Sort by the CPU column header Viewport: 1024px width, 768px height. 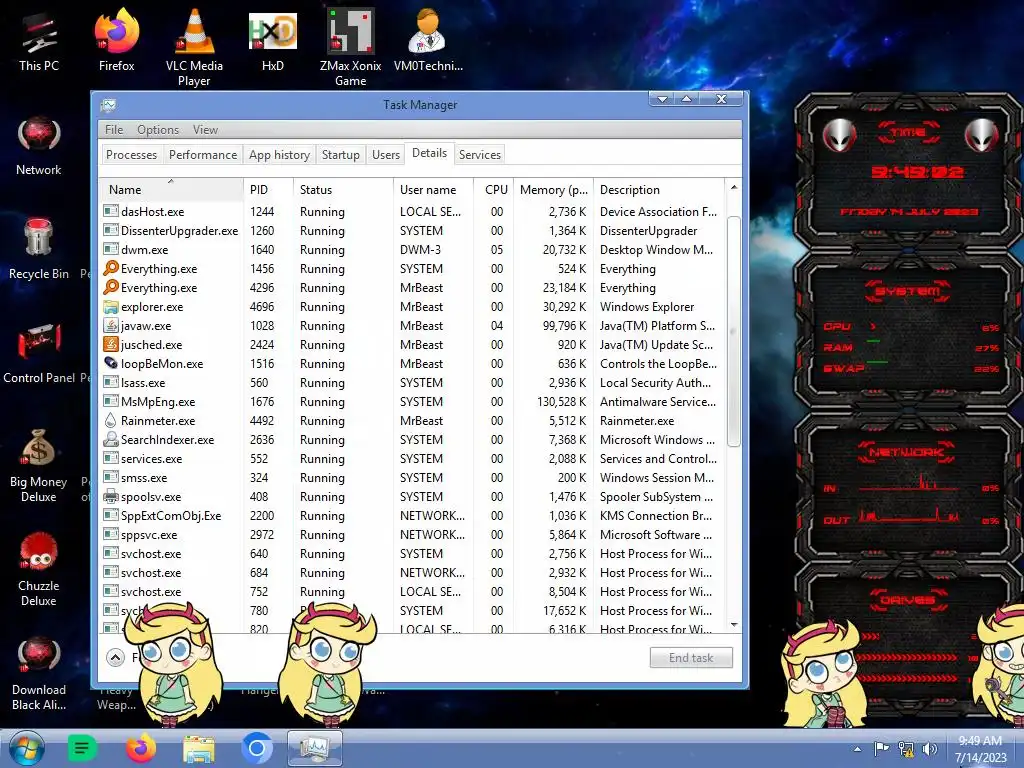tap(494, 189)
